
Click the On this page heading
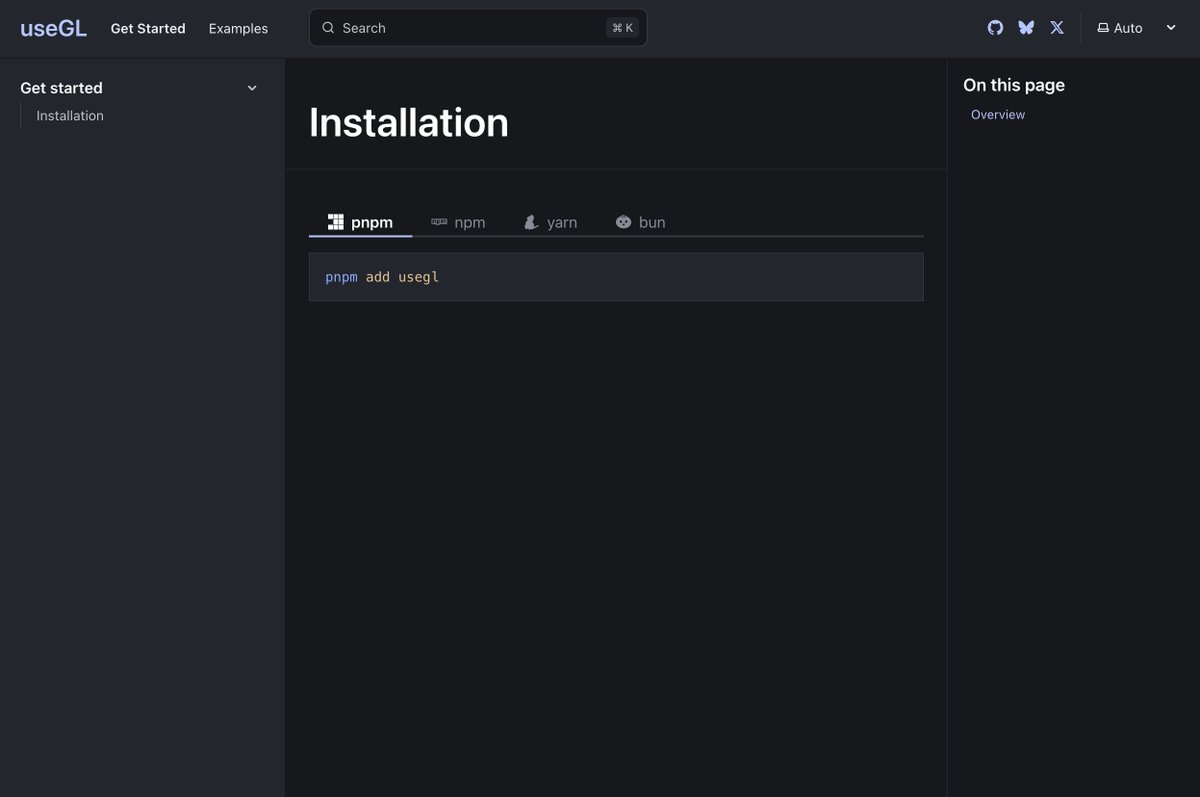tap(1014, 85)
